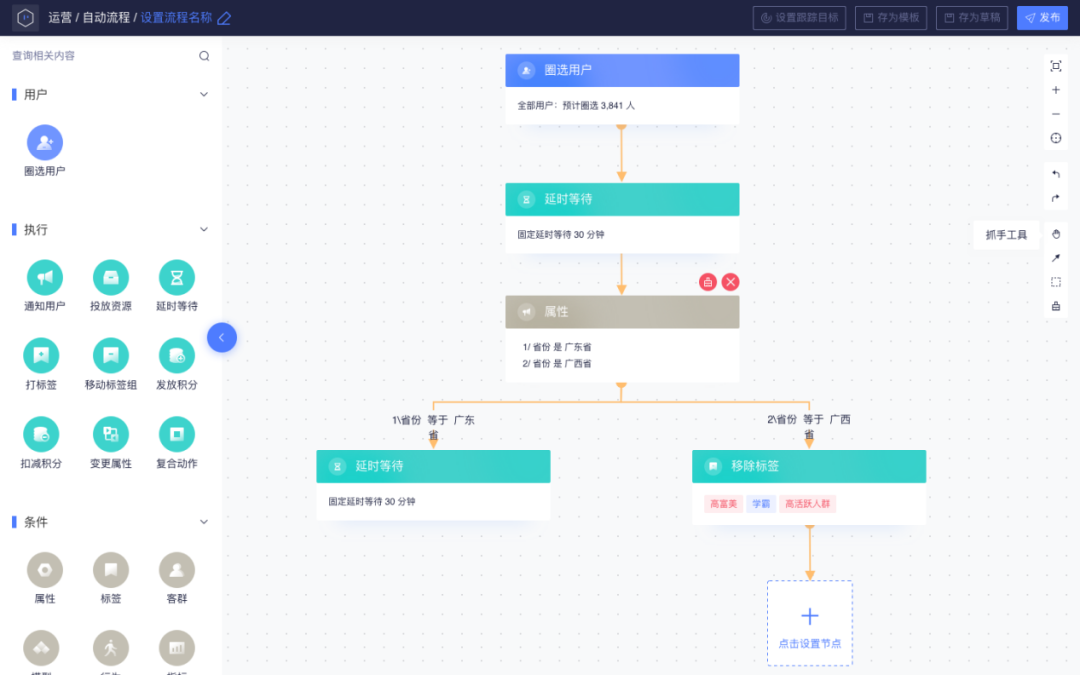The image size is (1080, 675).
Task: Click the 查询相关内容 search field
Action: click(110, 56)
